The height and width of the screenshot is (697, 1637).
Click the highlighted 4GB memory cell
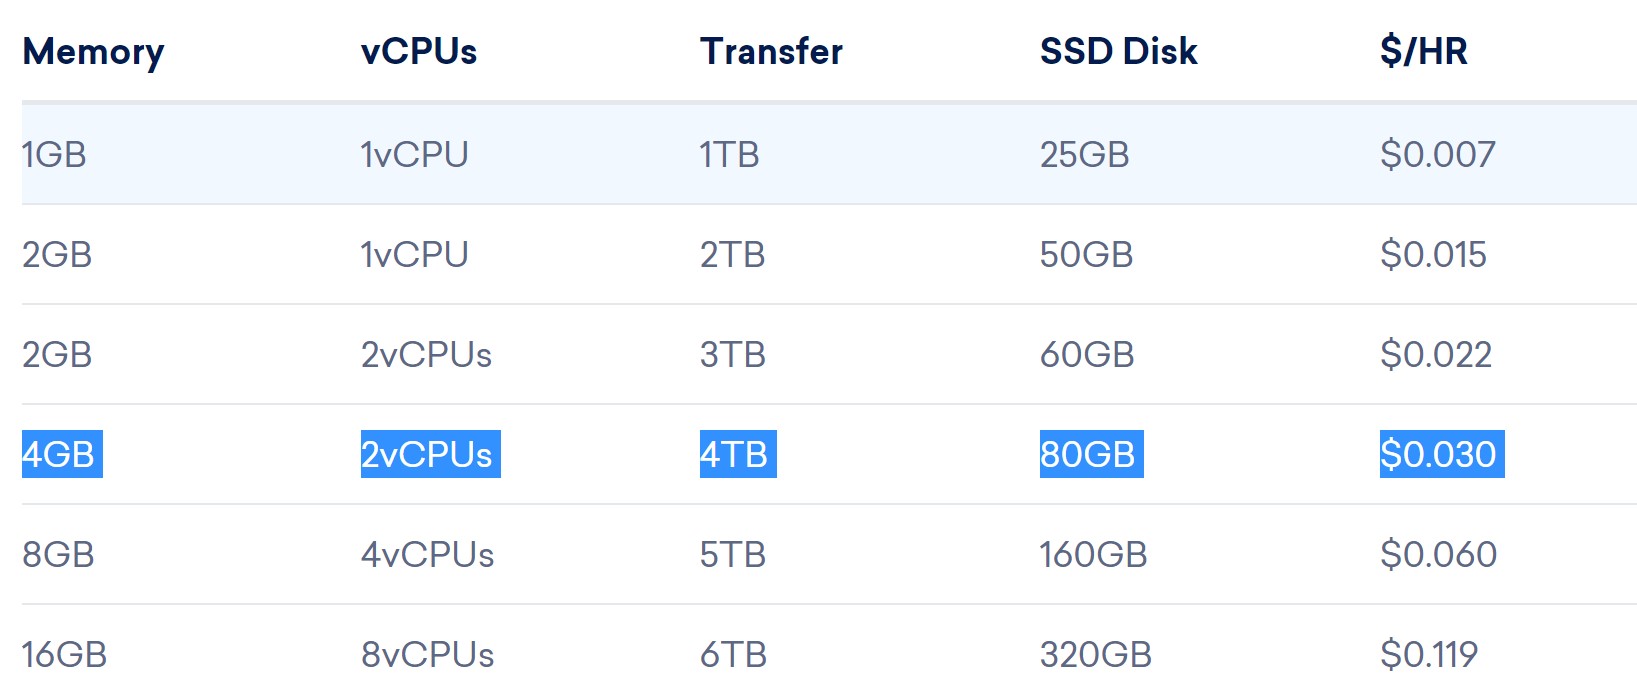[59, 455]
